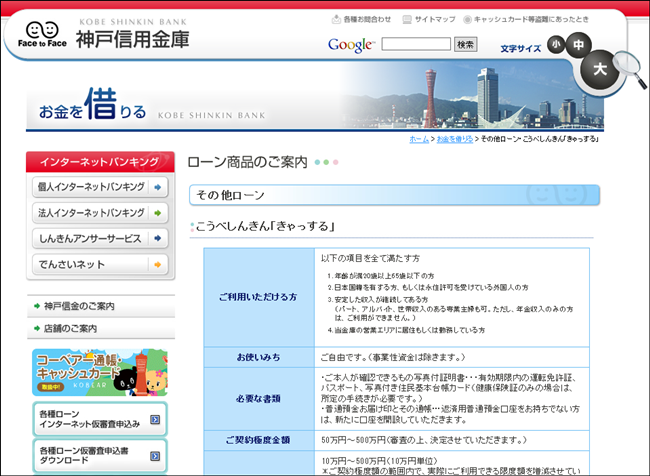Set text size to small (小)
Viewport: 650px width, 476px height.
556,44
